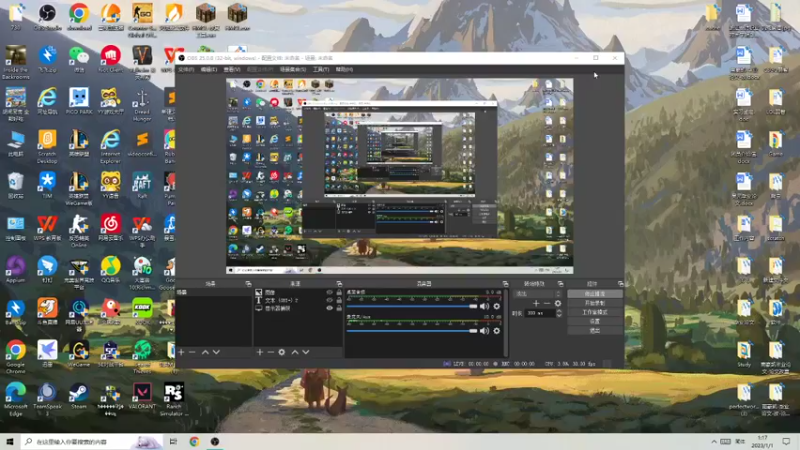Open the 文件(F) menu in OBS

click(x=186, y=69)
